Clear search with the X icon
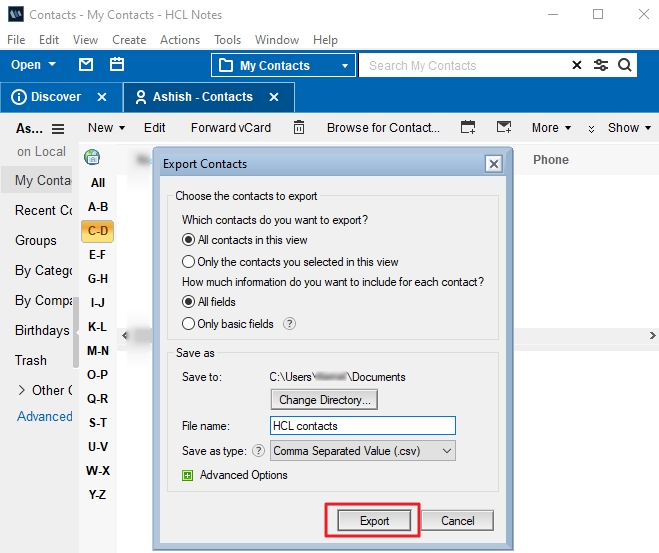 (577, 65)
